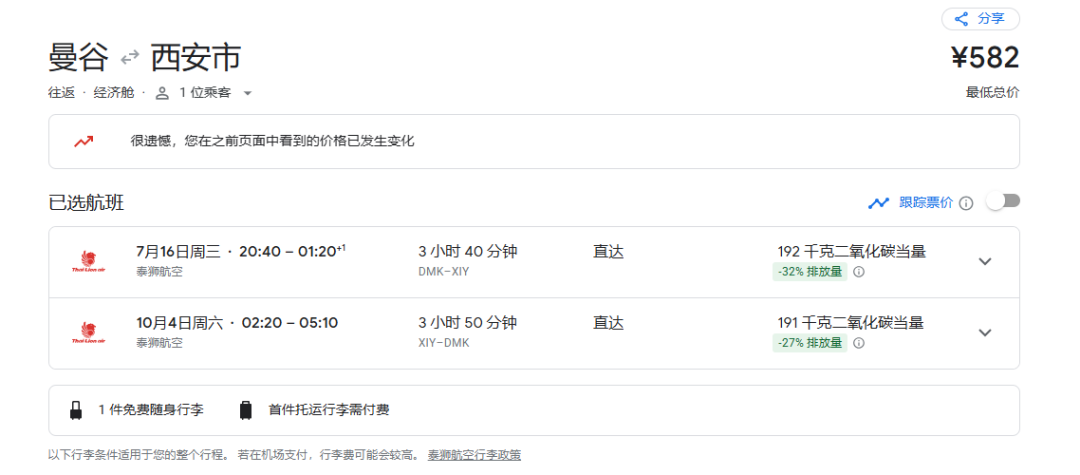Click the 已选航班 heading

coord(86,203)
